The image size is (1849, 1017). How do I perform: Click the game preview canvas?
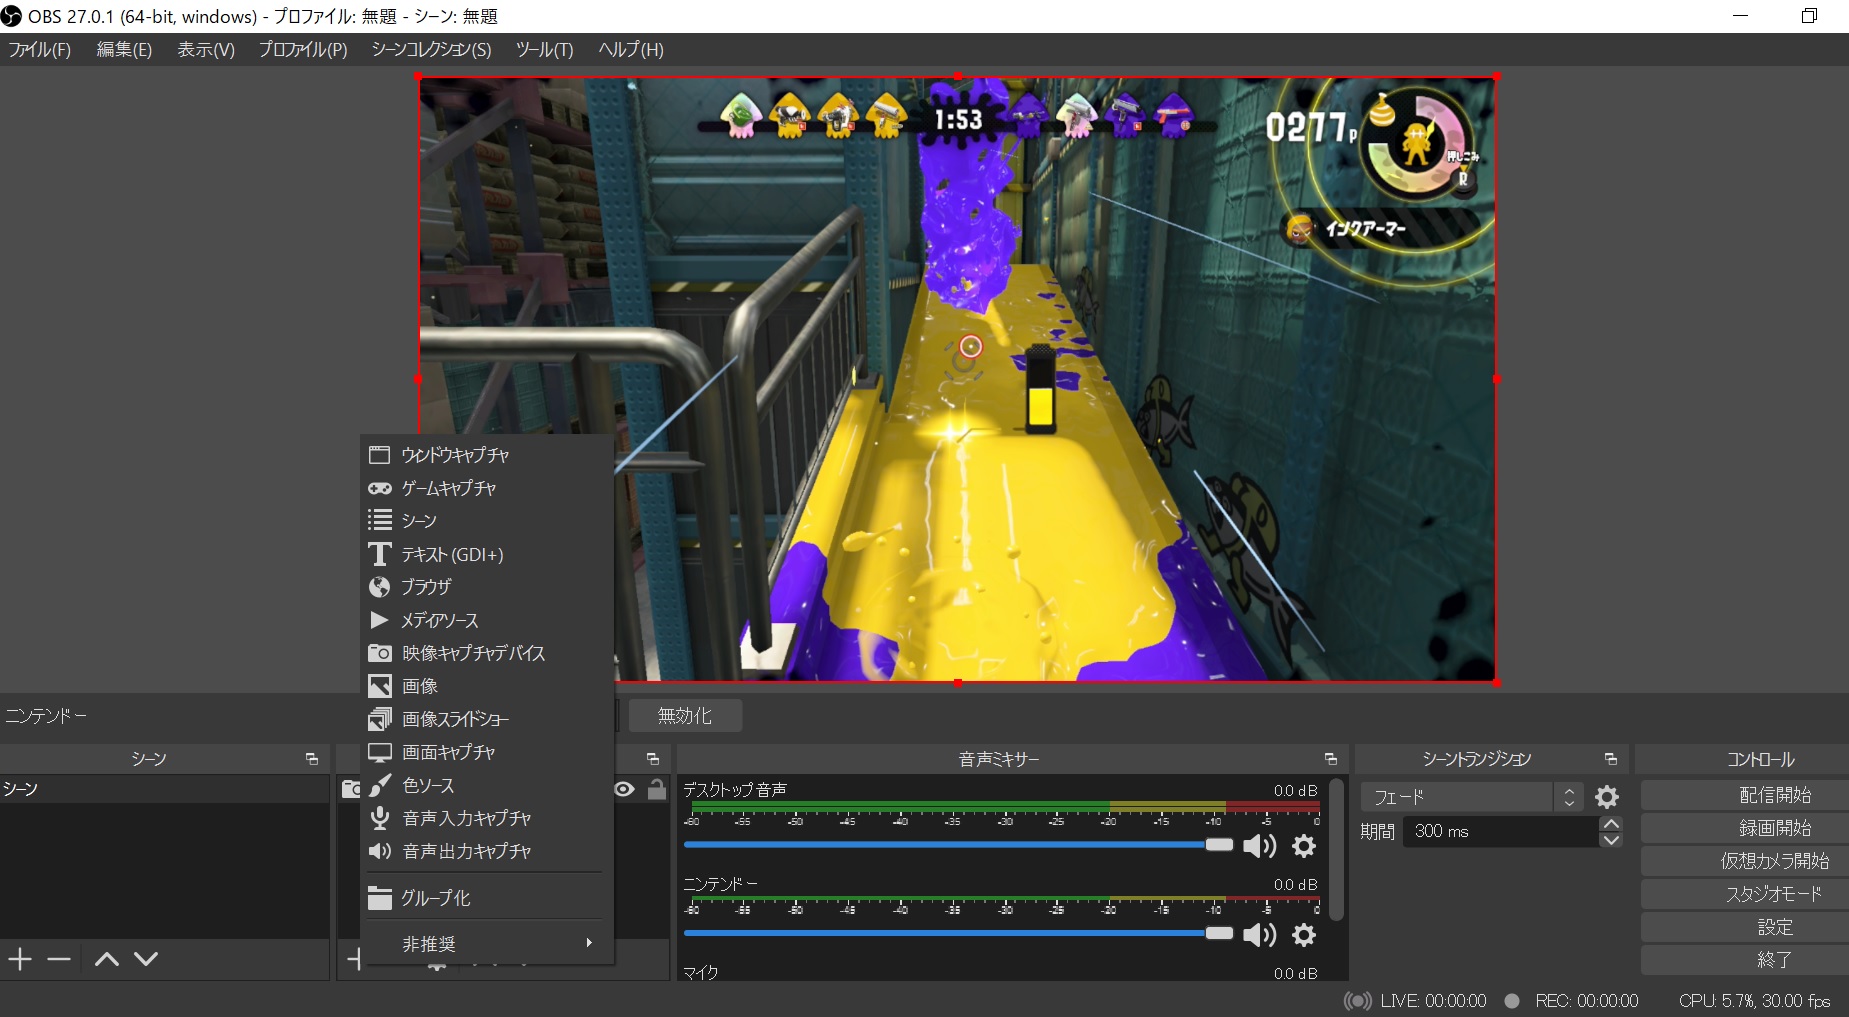[x=957, y=379]
